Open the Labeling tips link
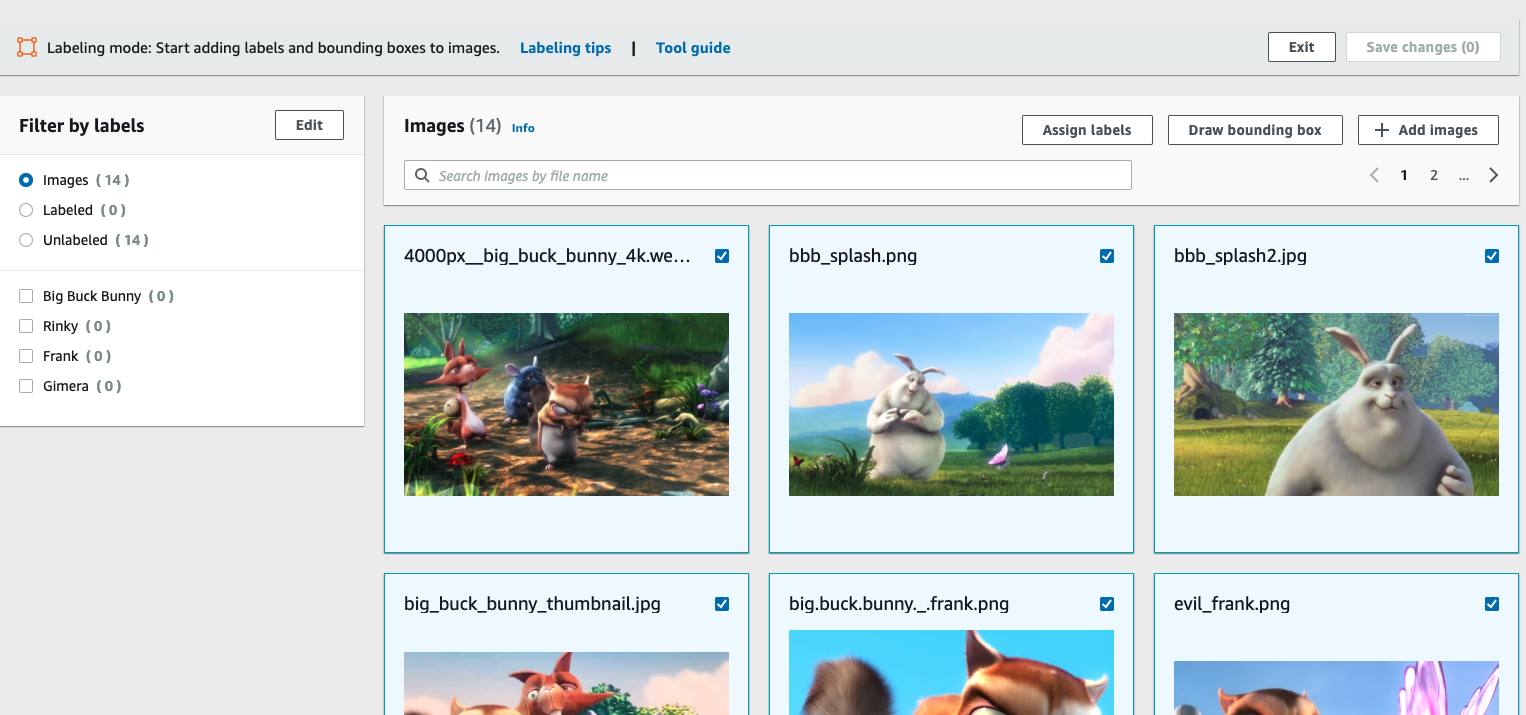The height and width of the screenshot is (715, 1526). click(565, 48)
